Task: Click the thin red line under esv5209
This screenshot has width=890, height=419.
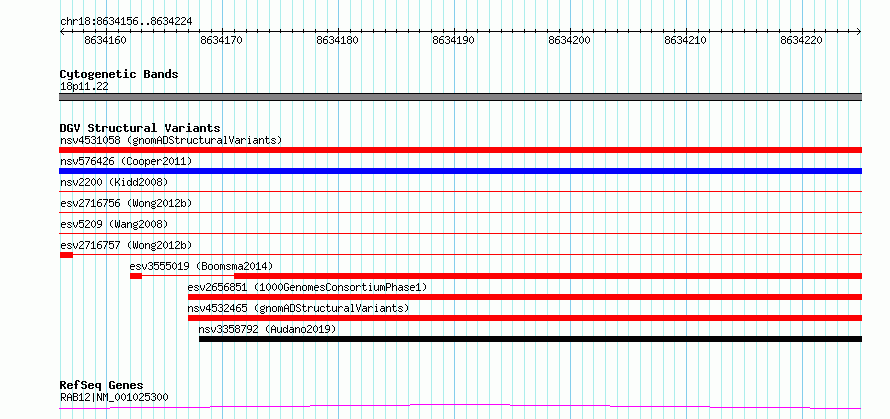Action: click(460, 234)
